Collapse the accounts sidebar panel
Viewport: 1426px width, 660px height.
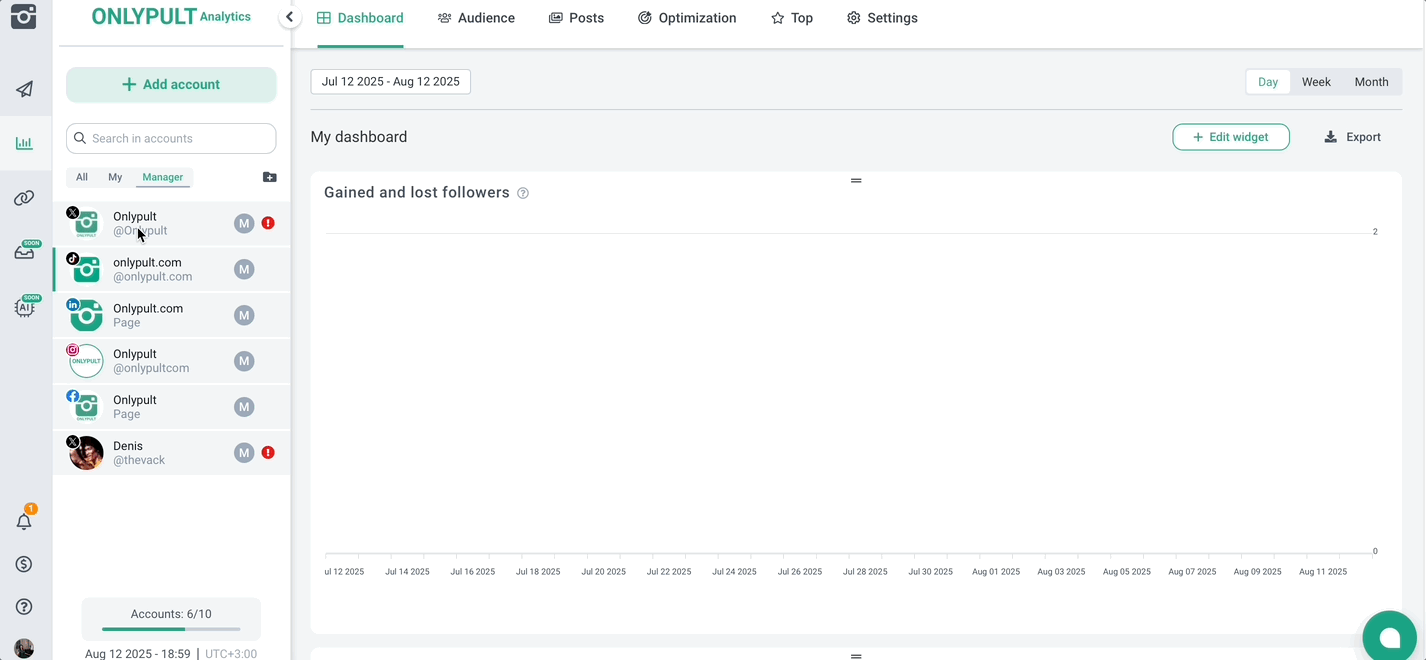click(x=289, y=17)
